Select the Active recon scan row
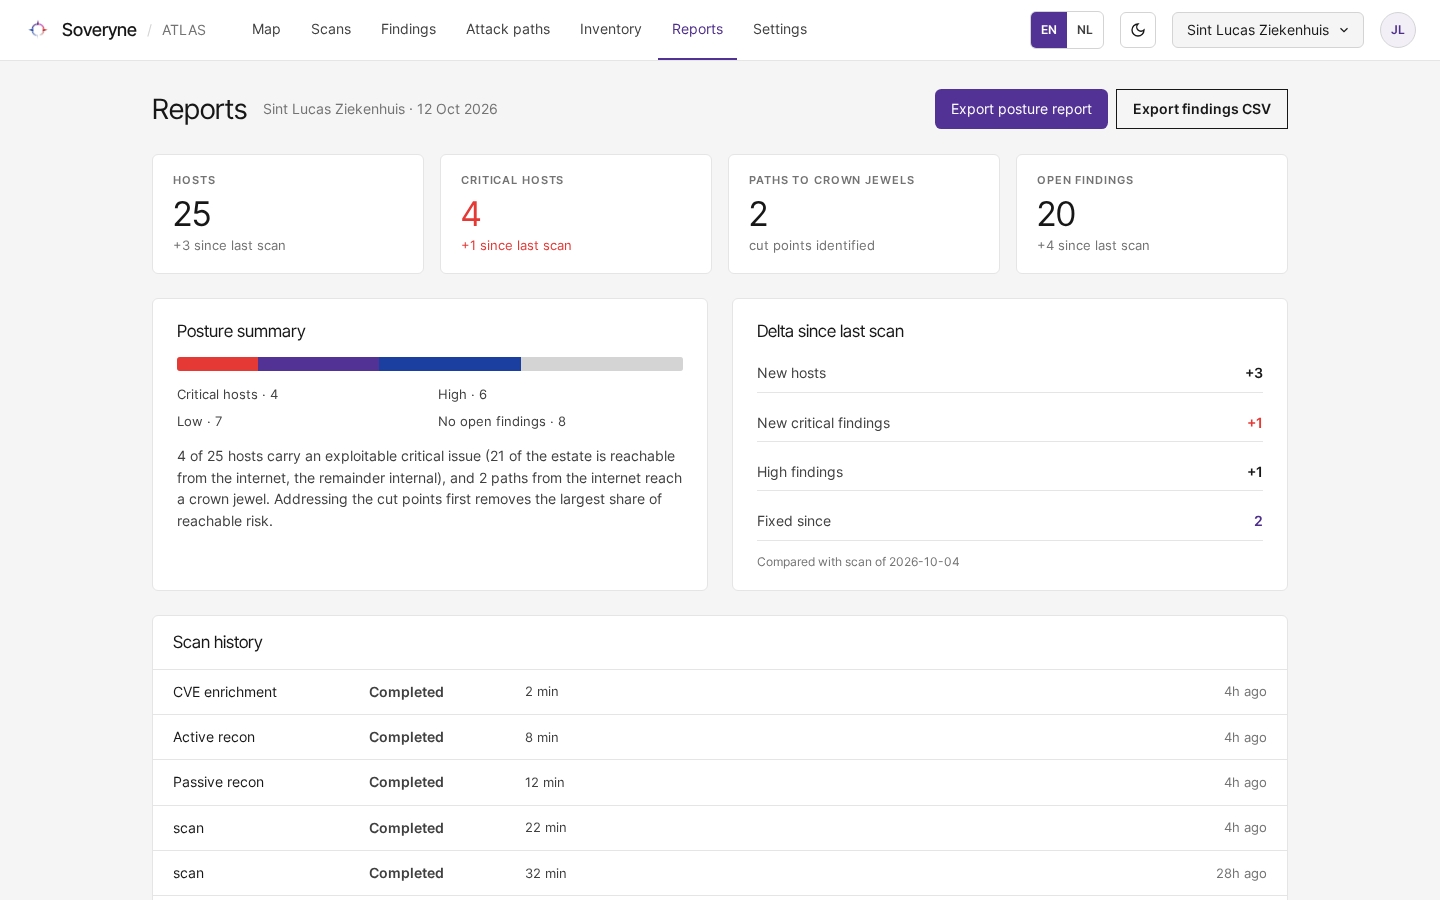 tap(720, 738)
